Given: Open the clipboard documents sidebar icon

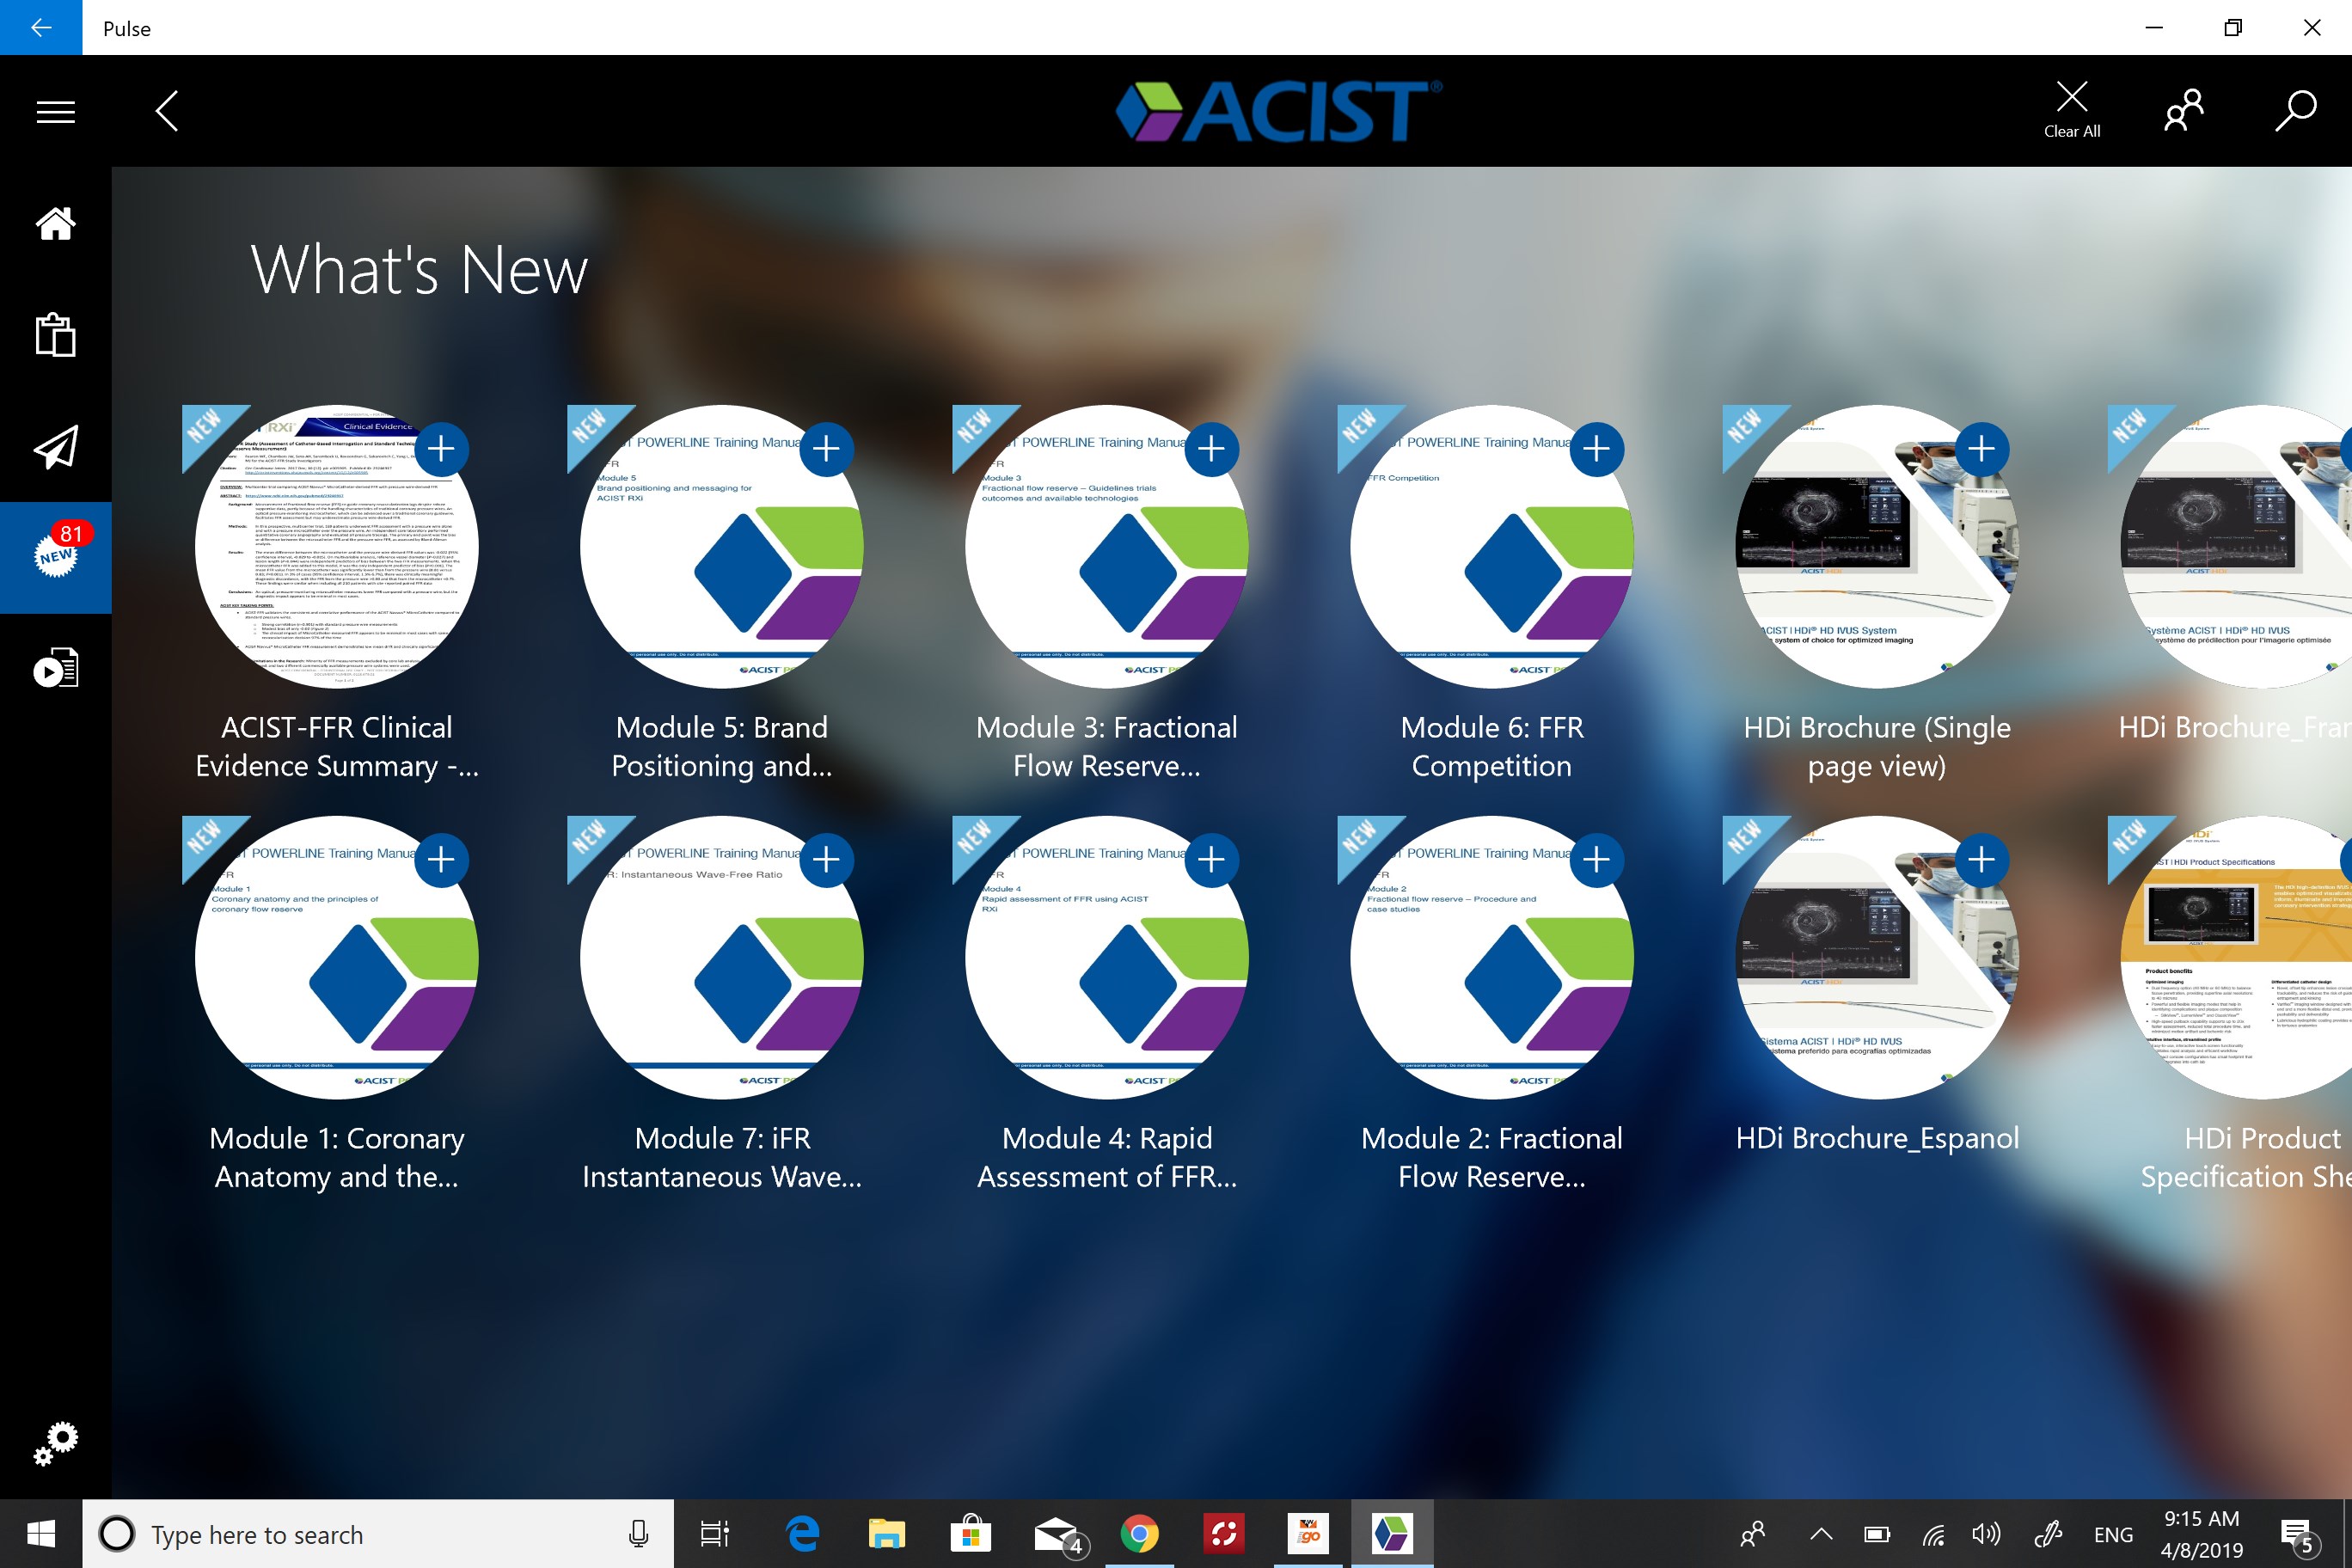Looking at the screenshot, I should [x=56, y=335].
